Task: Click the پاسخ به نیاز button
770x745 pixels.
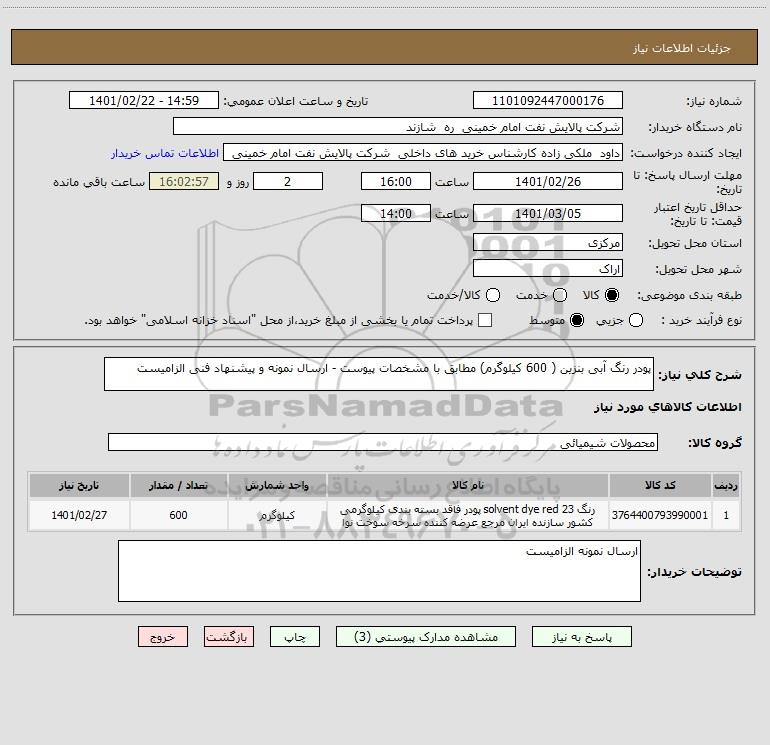Action: pyautogui.click(x=581, y=636)
